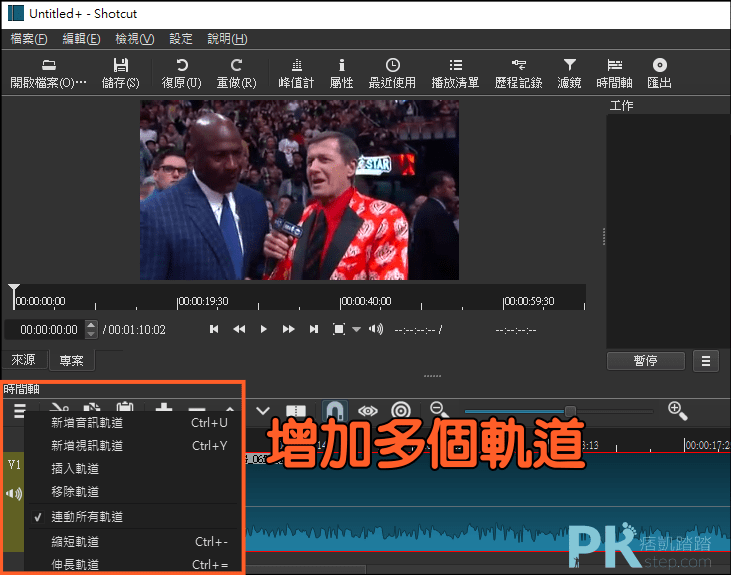Click the rewind playback button
This screenshot has width=731, height=575.
coord(239,329)
